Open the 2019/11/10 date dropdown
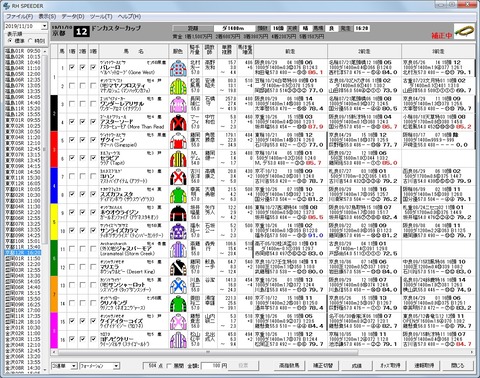The height and width of the screenshot is (378, 480). coord(44,26)
